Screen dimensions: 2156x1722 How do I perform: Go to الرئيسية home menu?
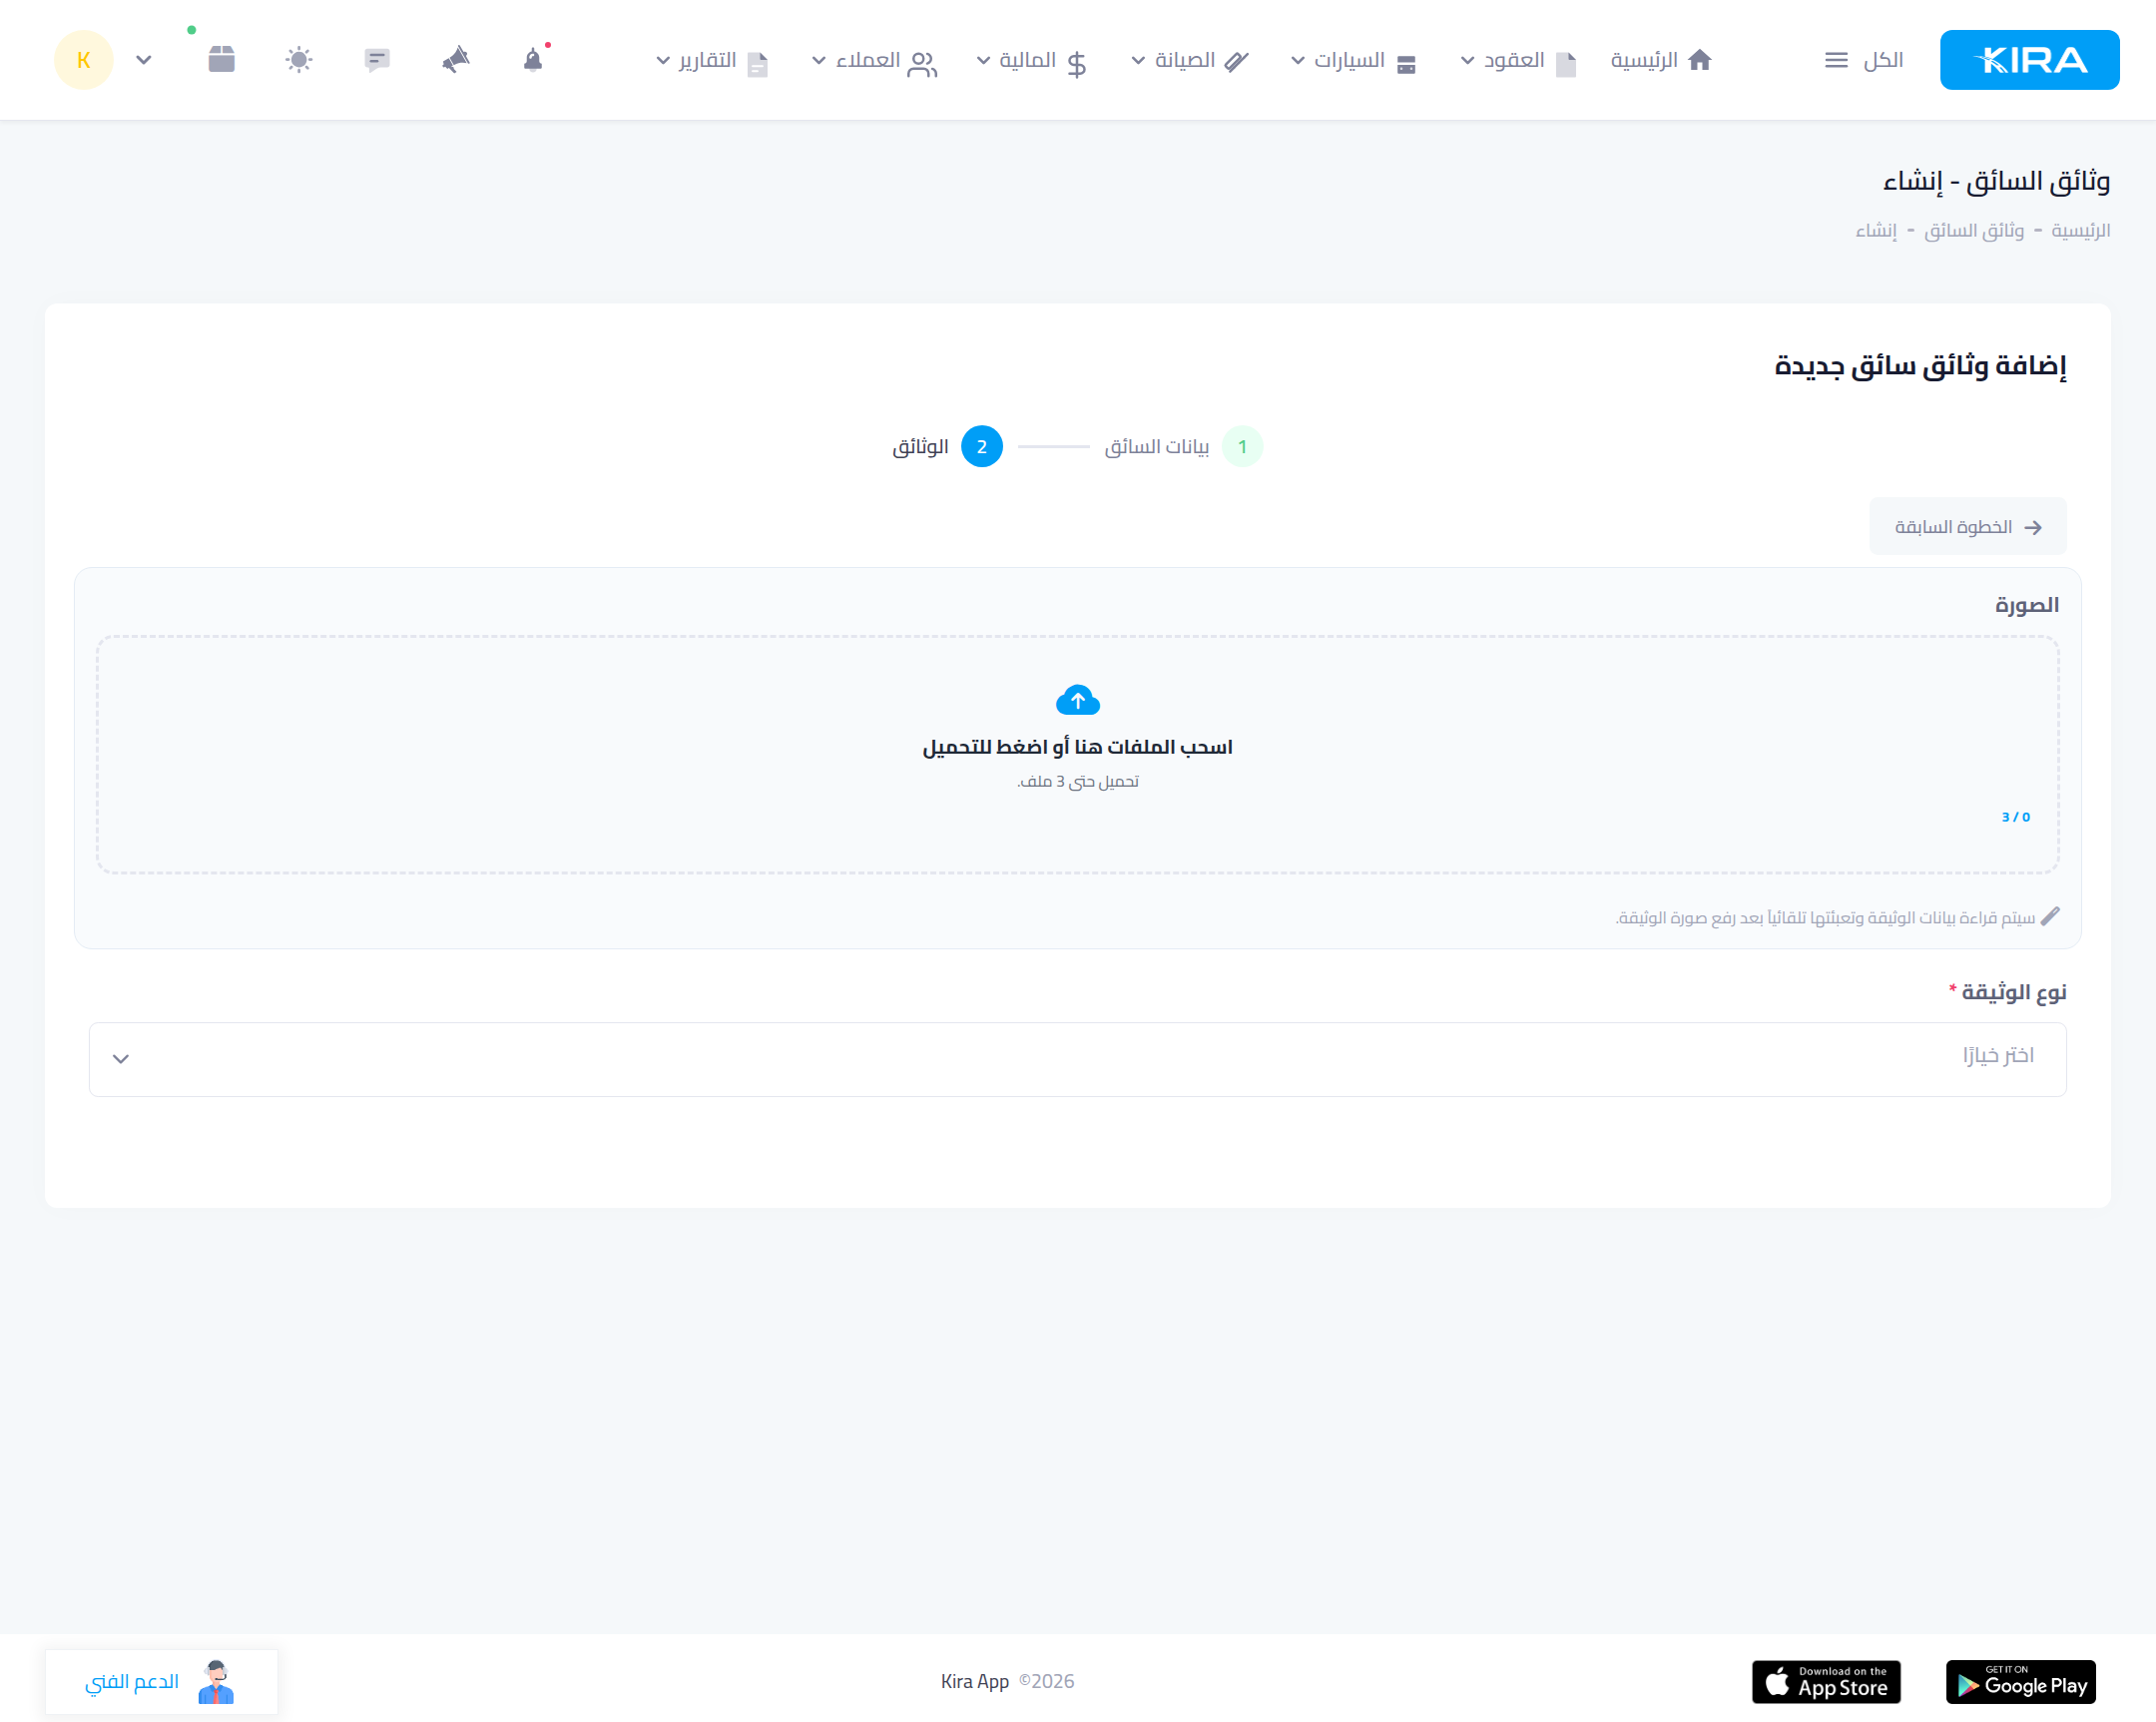[1661, 60]
